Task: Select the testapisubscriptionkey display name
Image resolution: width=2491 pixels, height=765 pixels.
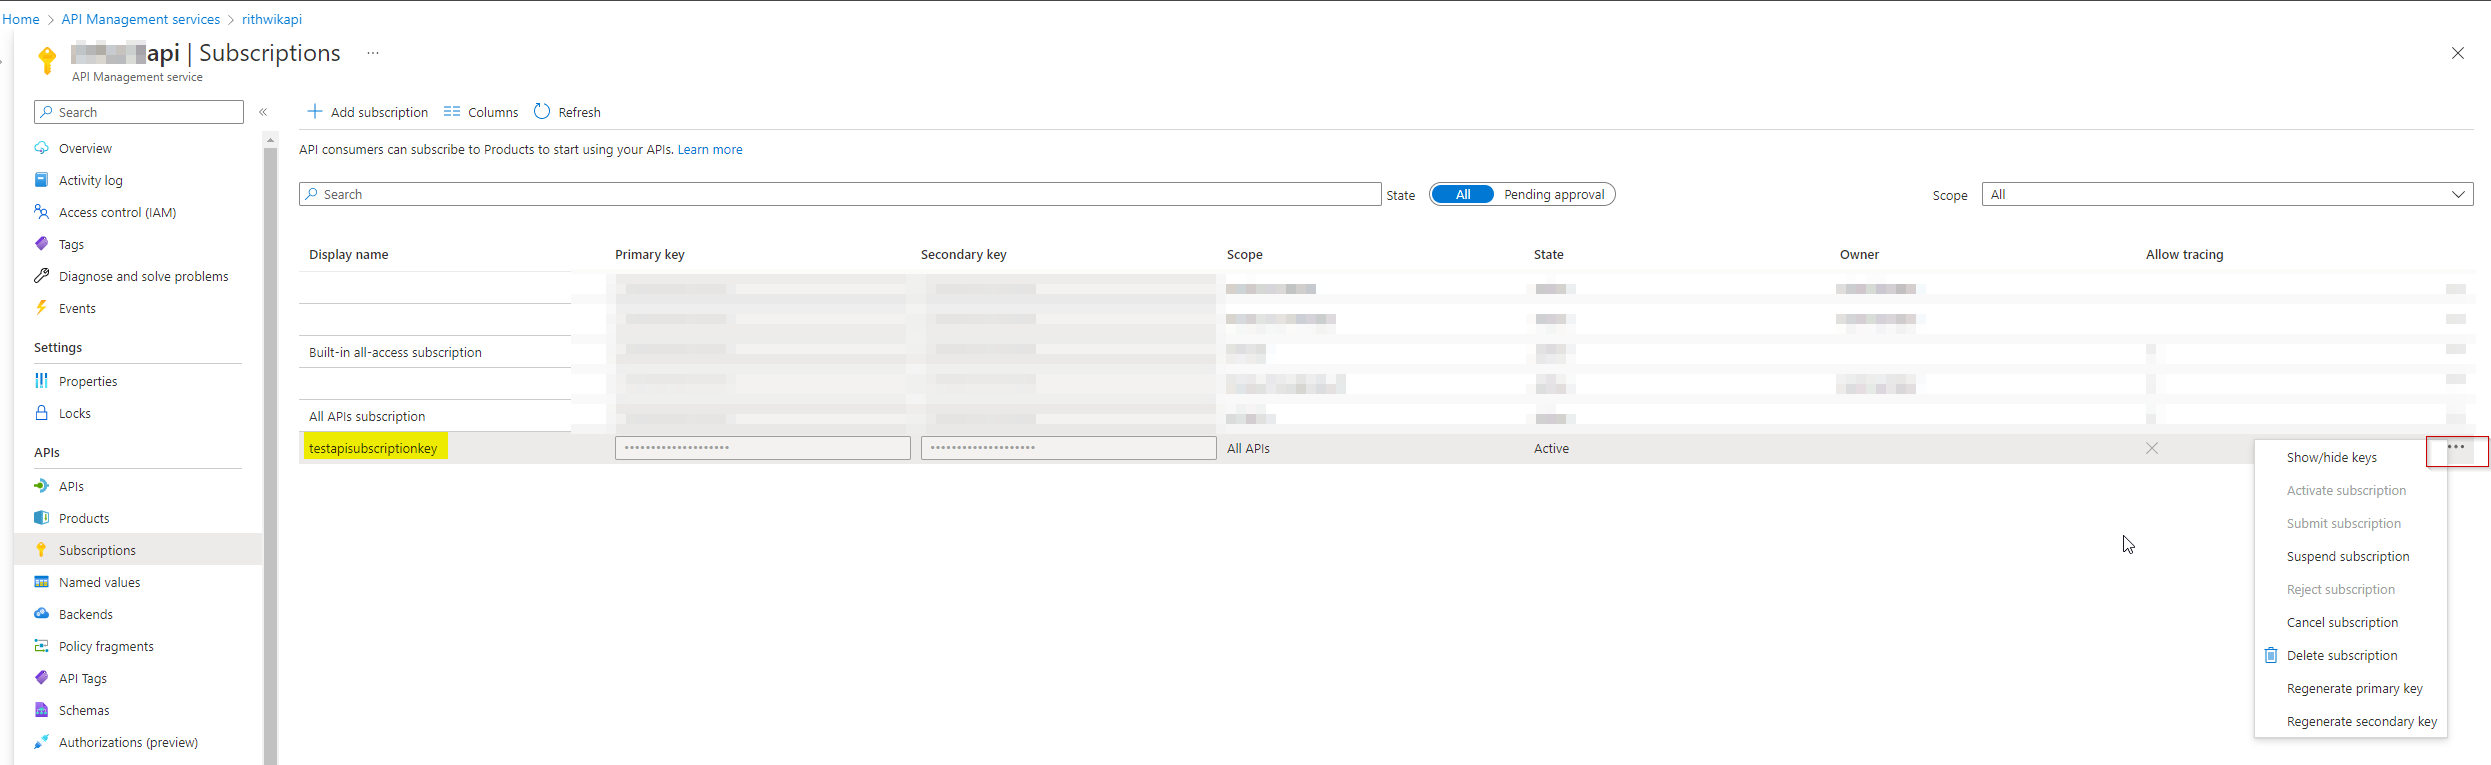Action: coord(373,448)
